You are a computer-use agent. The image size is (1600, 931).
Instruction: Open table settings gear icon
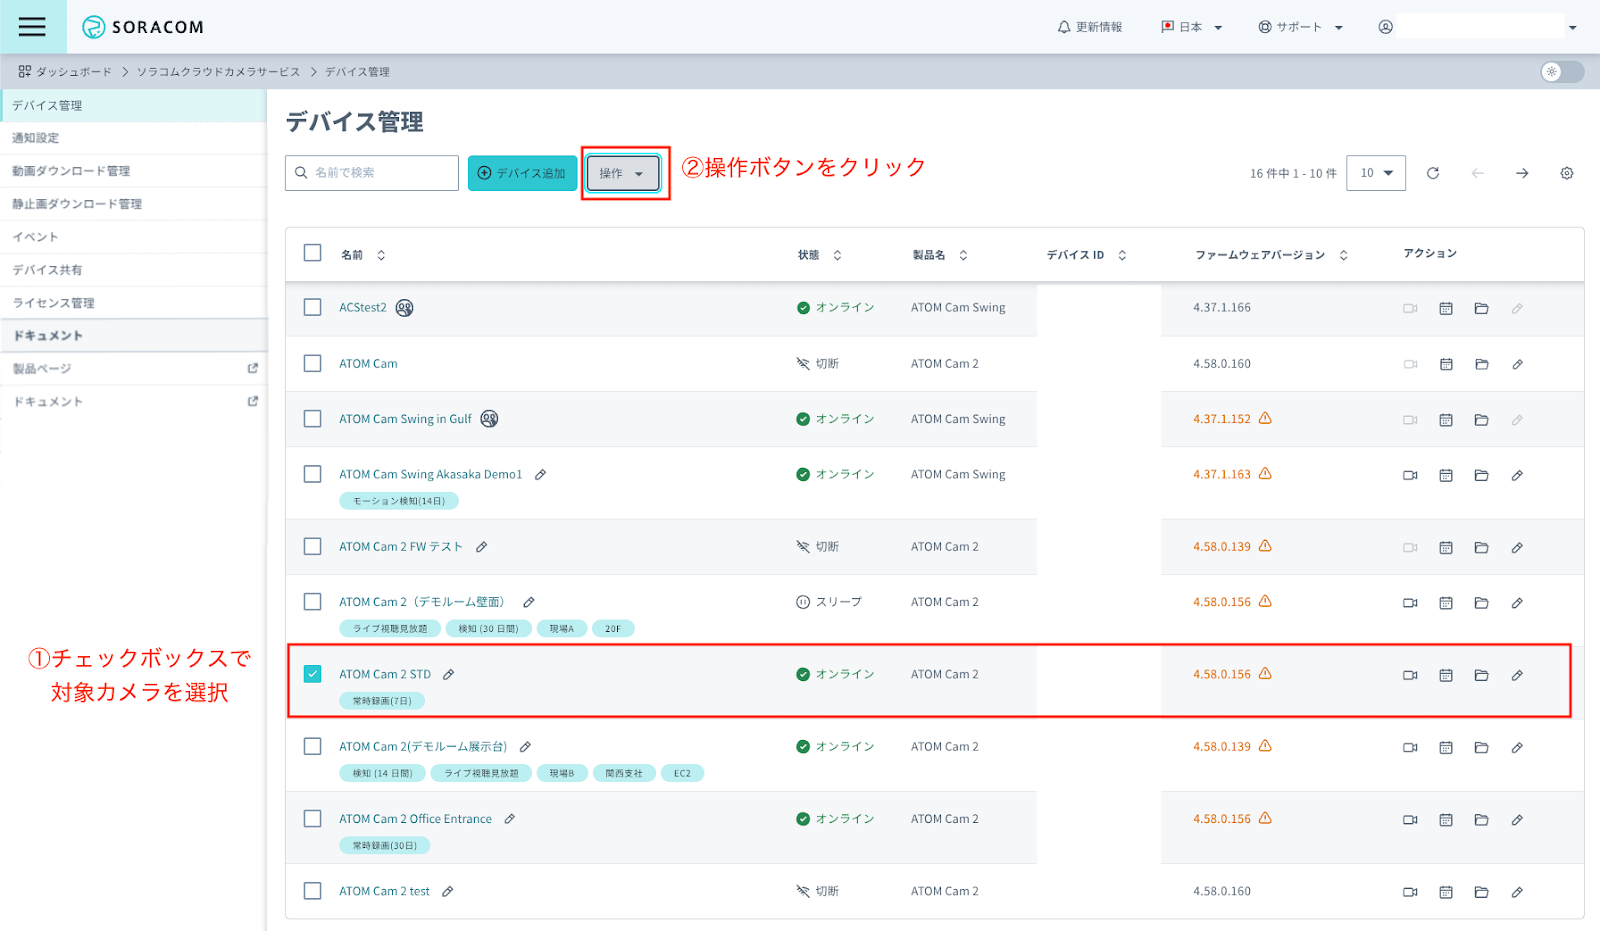click(x=1566, y=173)
